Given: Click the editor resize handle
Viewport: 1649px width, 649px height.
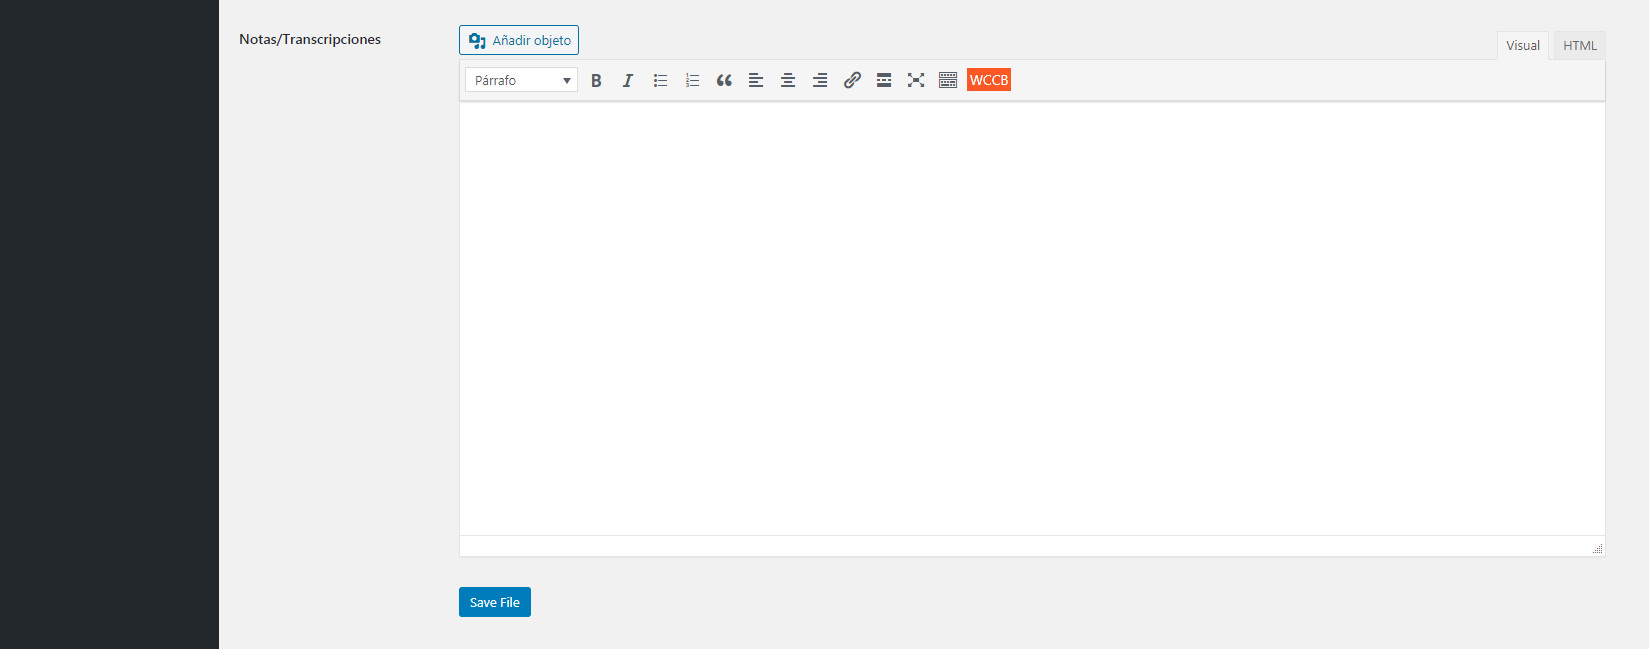Looking at the screenshot, I should tap(1597, 548).
